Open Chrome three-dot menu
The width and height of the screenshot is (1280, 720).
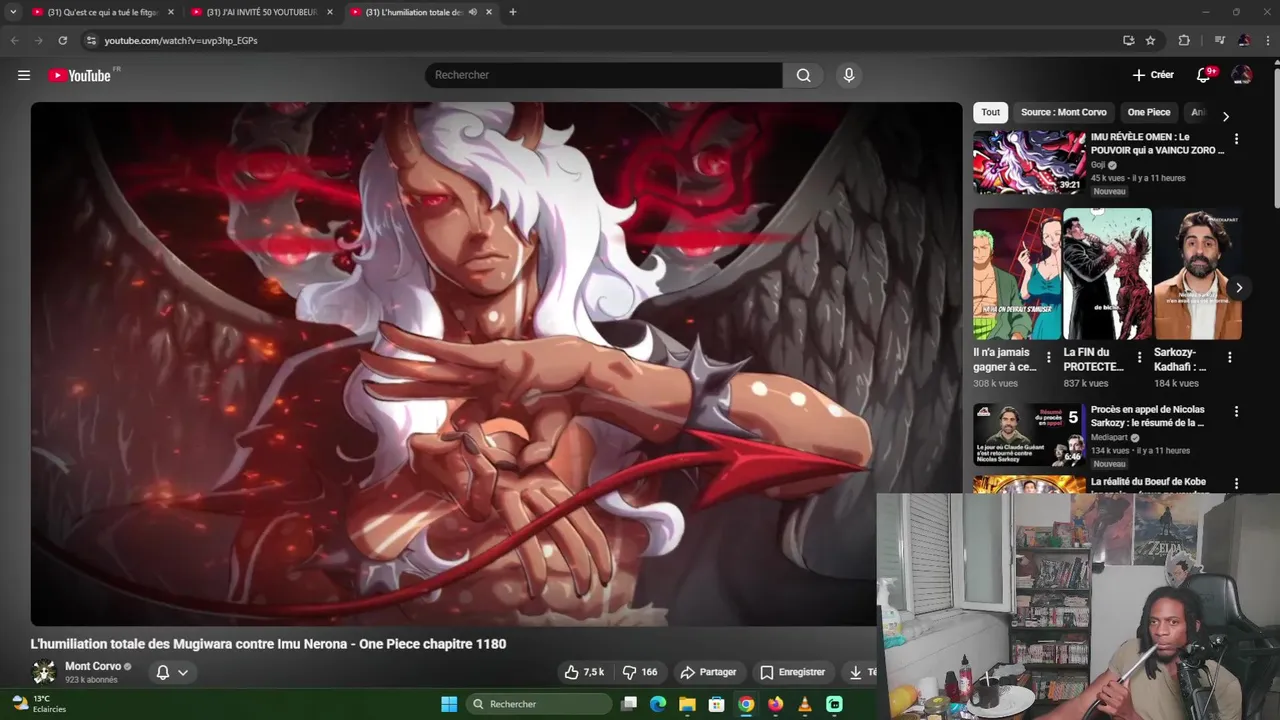(x=1267, y=40)
